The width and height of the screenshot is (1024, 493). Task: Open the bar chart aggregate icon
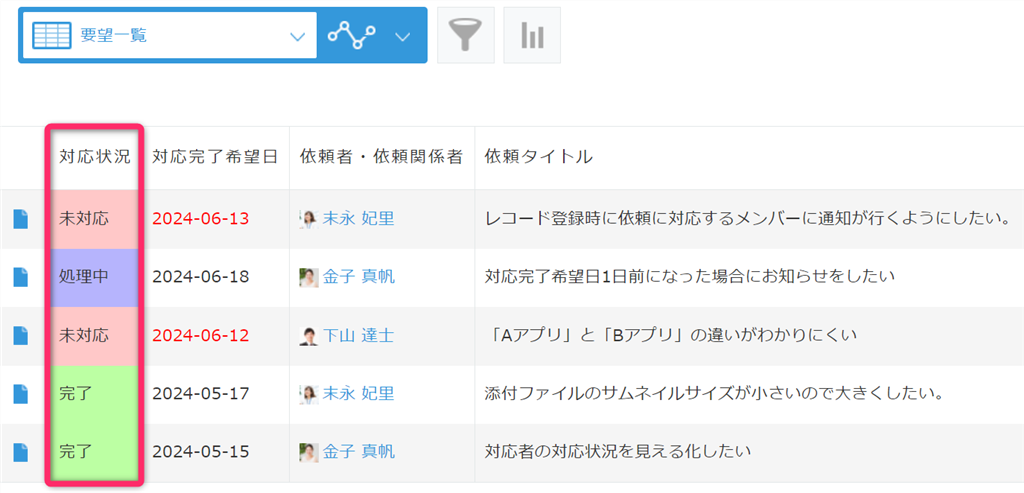pos(532,36)
